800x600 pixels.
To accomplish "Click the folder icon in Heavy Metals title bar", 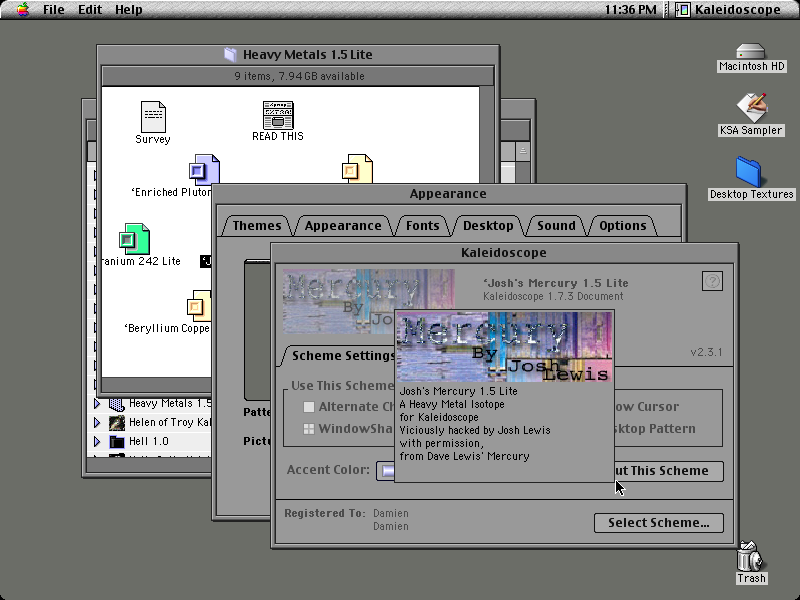I will [231, 55].
